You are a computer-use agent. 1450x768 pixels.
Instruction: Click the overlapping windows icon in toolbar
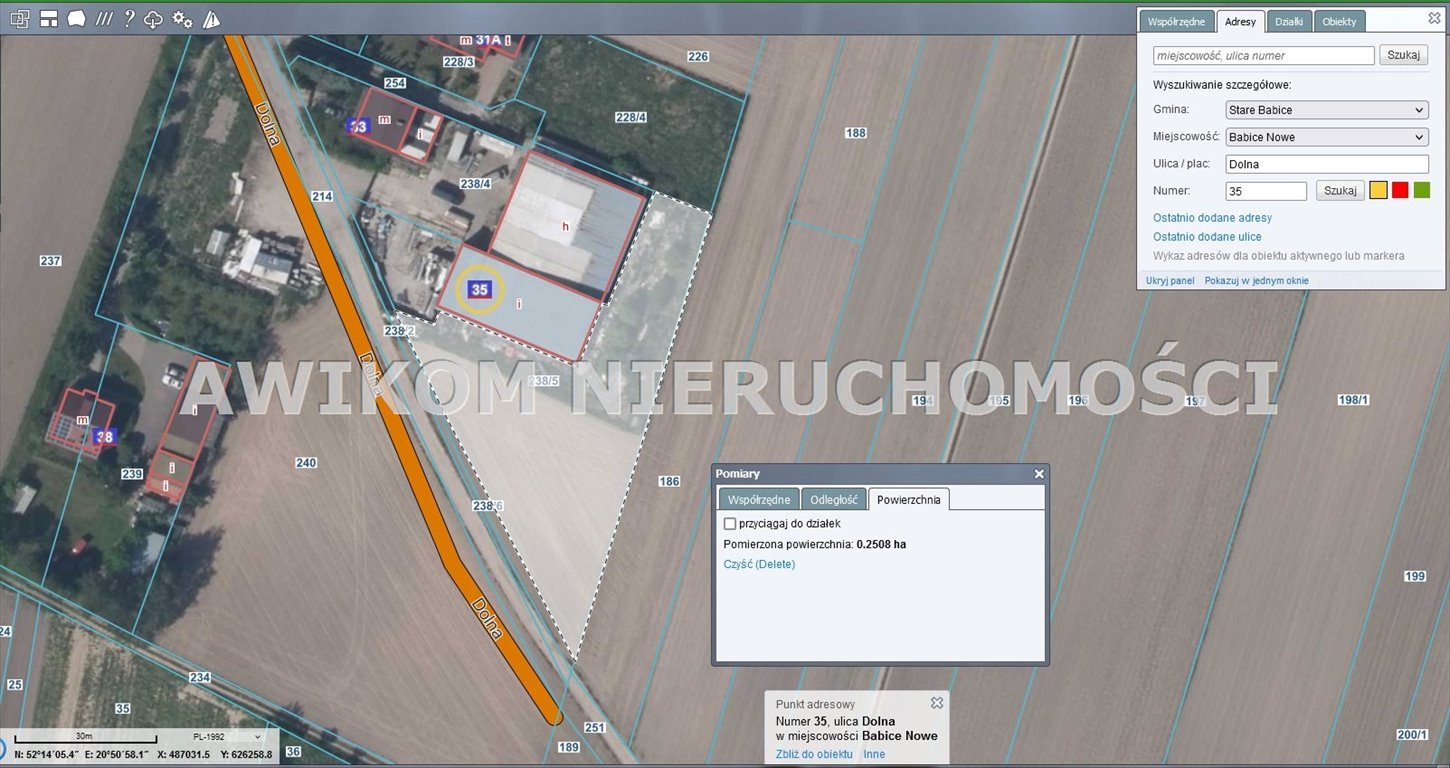19,19
